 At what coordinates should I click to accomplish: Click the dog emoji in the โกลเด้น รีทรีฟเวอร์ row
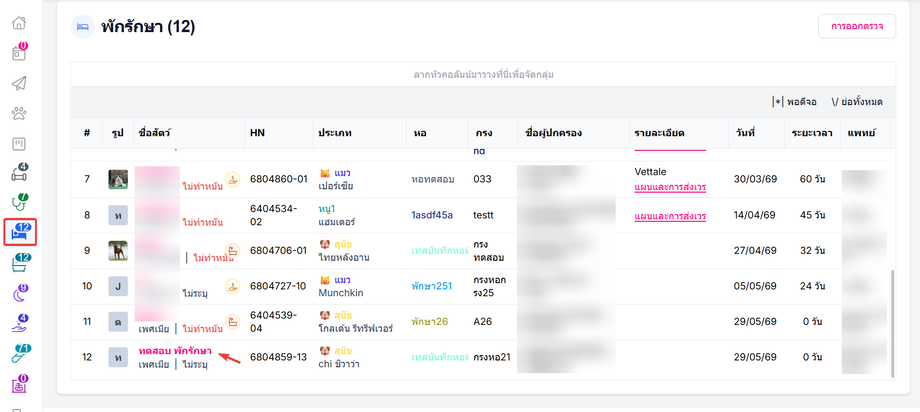324,315
